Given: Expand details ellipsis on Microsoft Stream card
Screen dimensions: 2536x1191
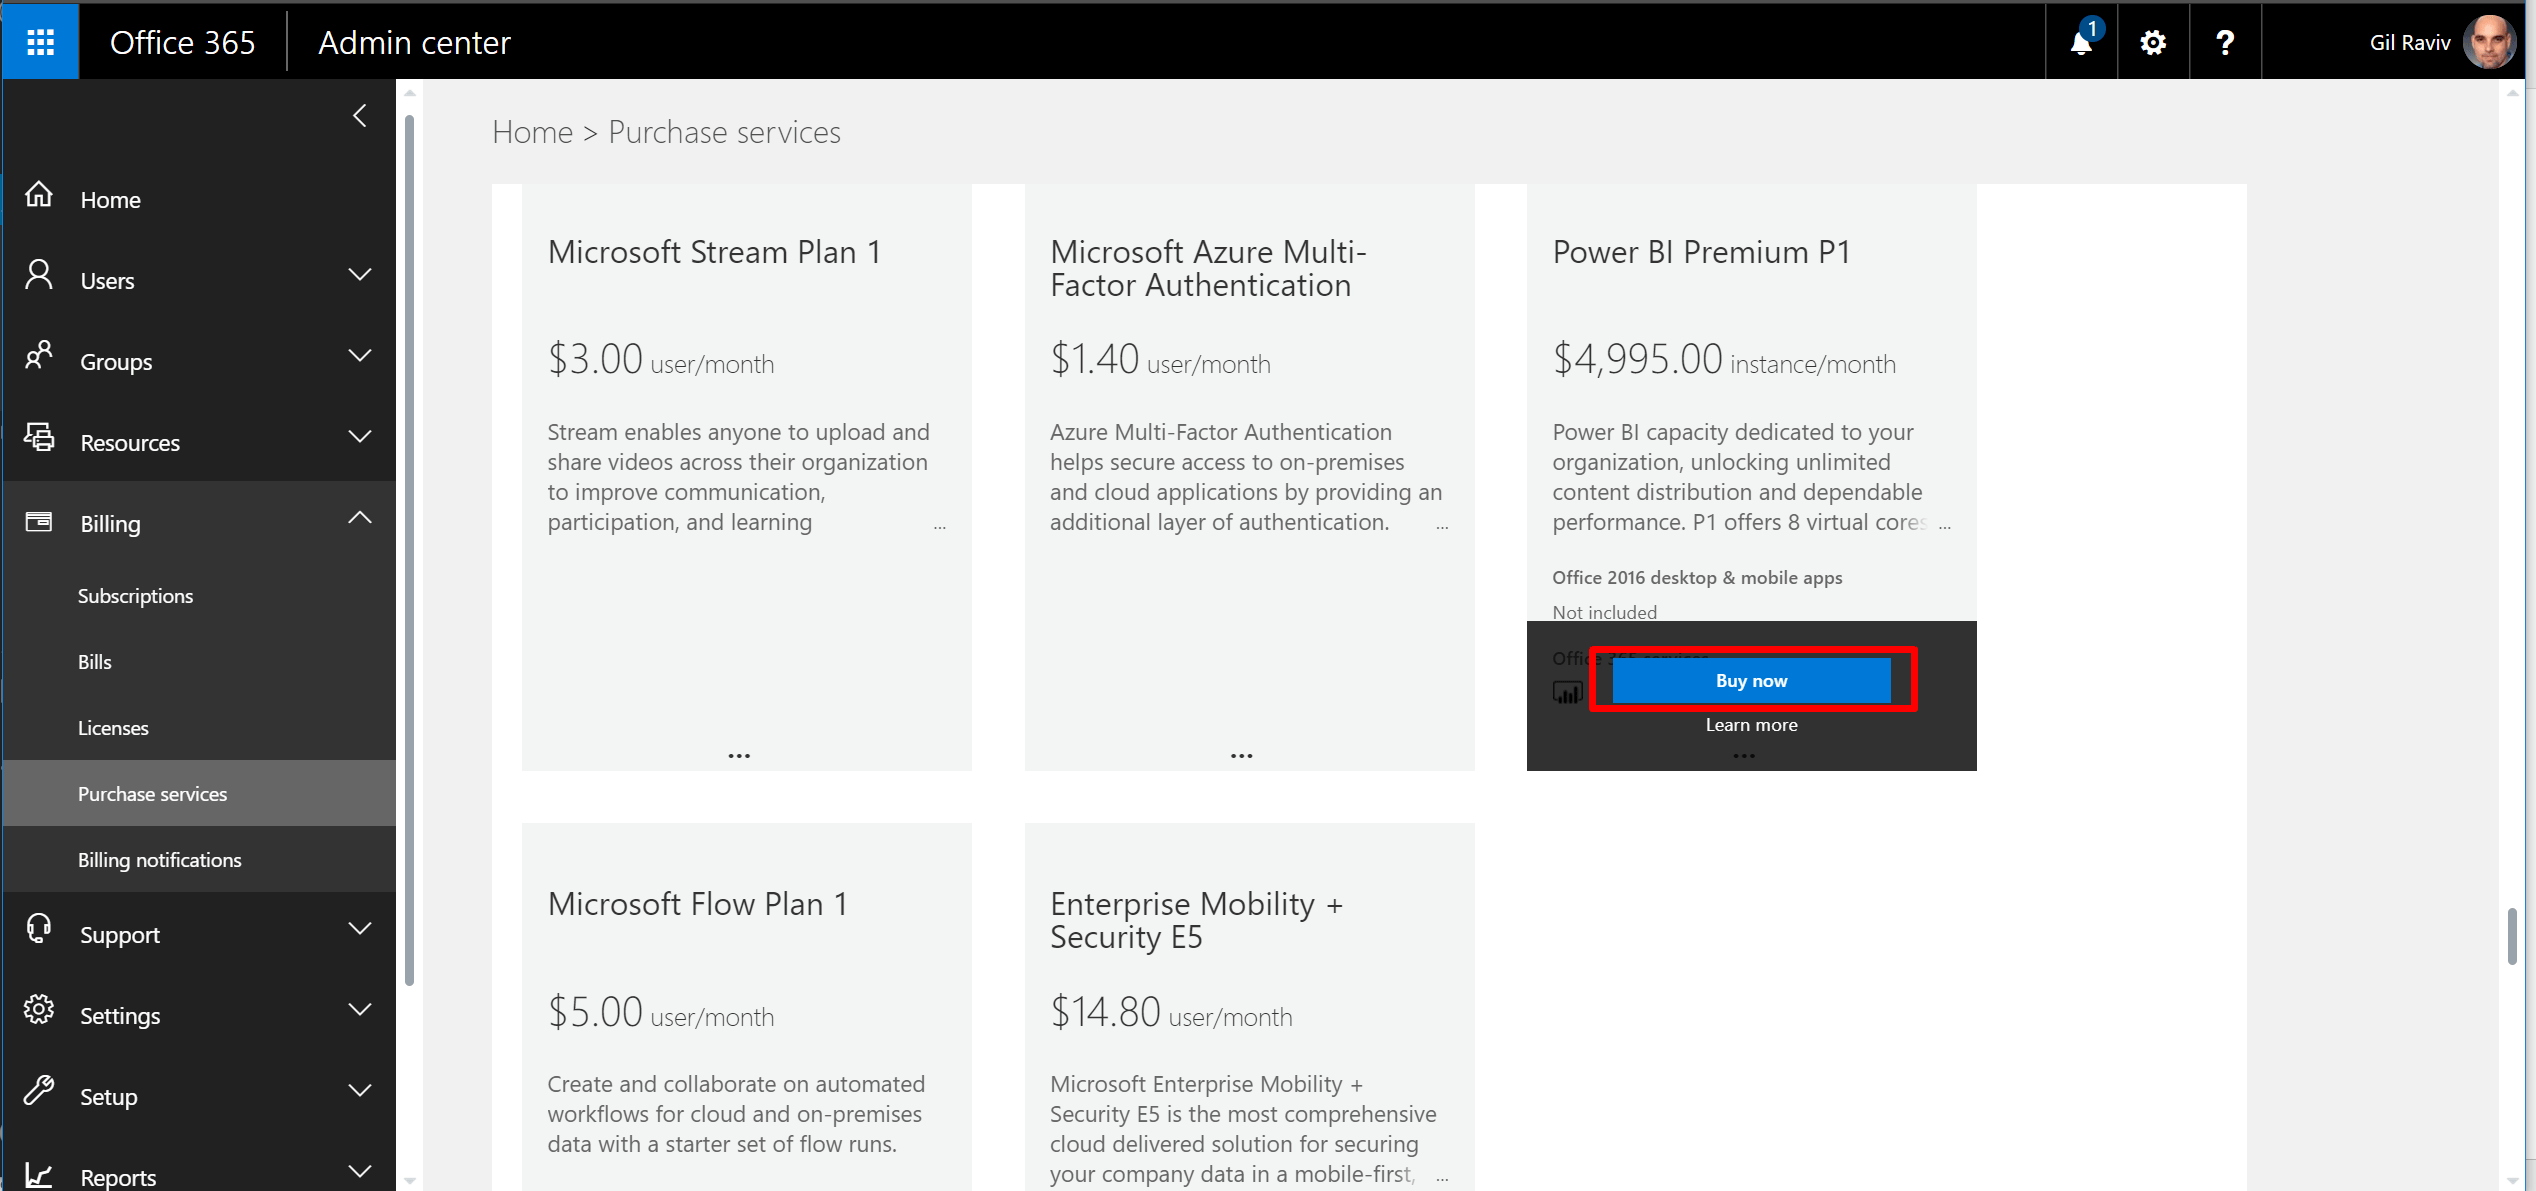Looking at the screenshot, I should pos(739,756).
